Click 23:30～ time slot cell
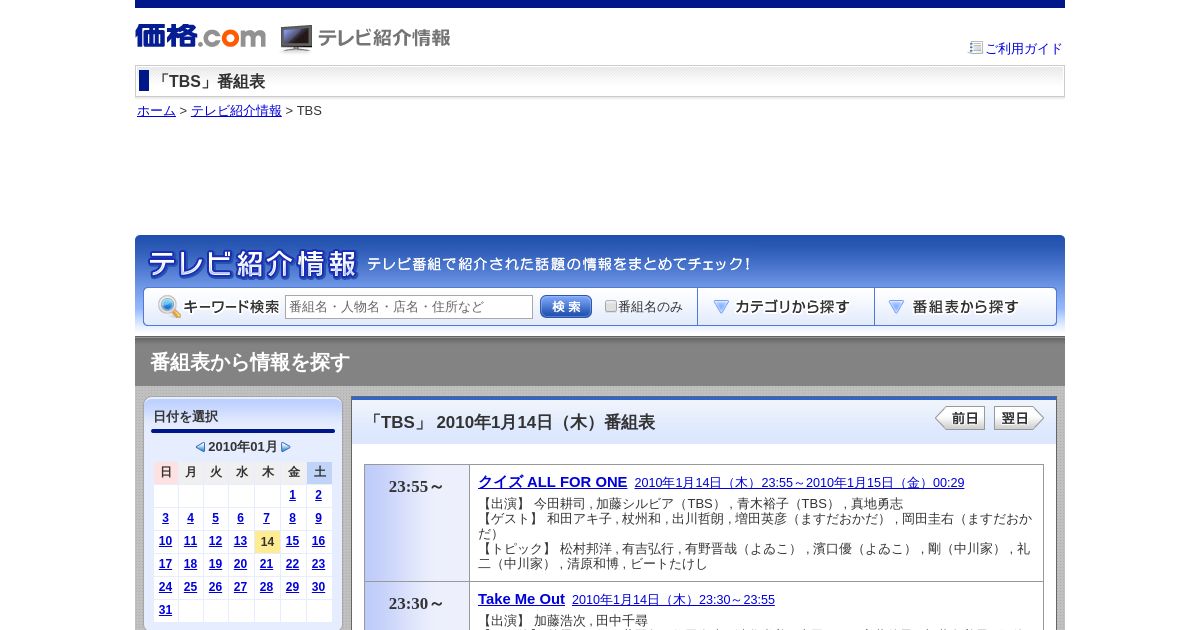This screenshot has width=1200, height=630. click(417, 606)
